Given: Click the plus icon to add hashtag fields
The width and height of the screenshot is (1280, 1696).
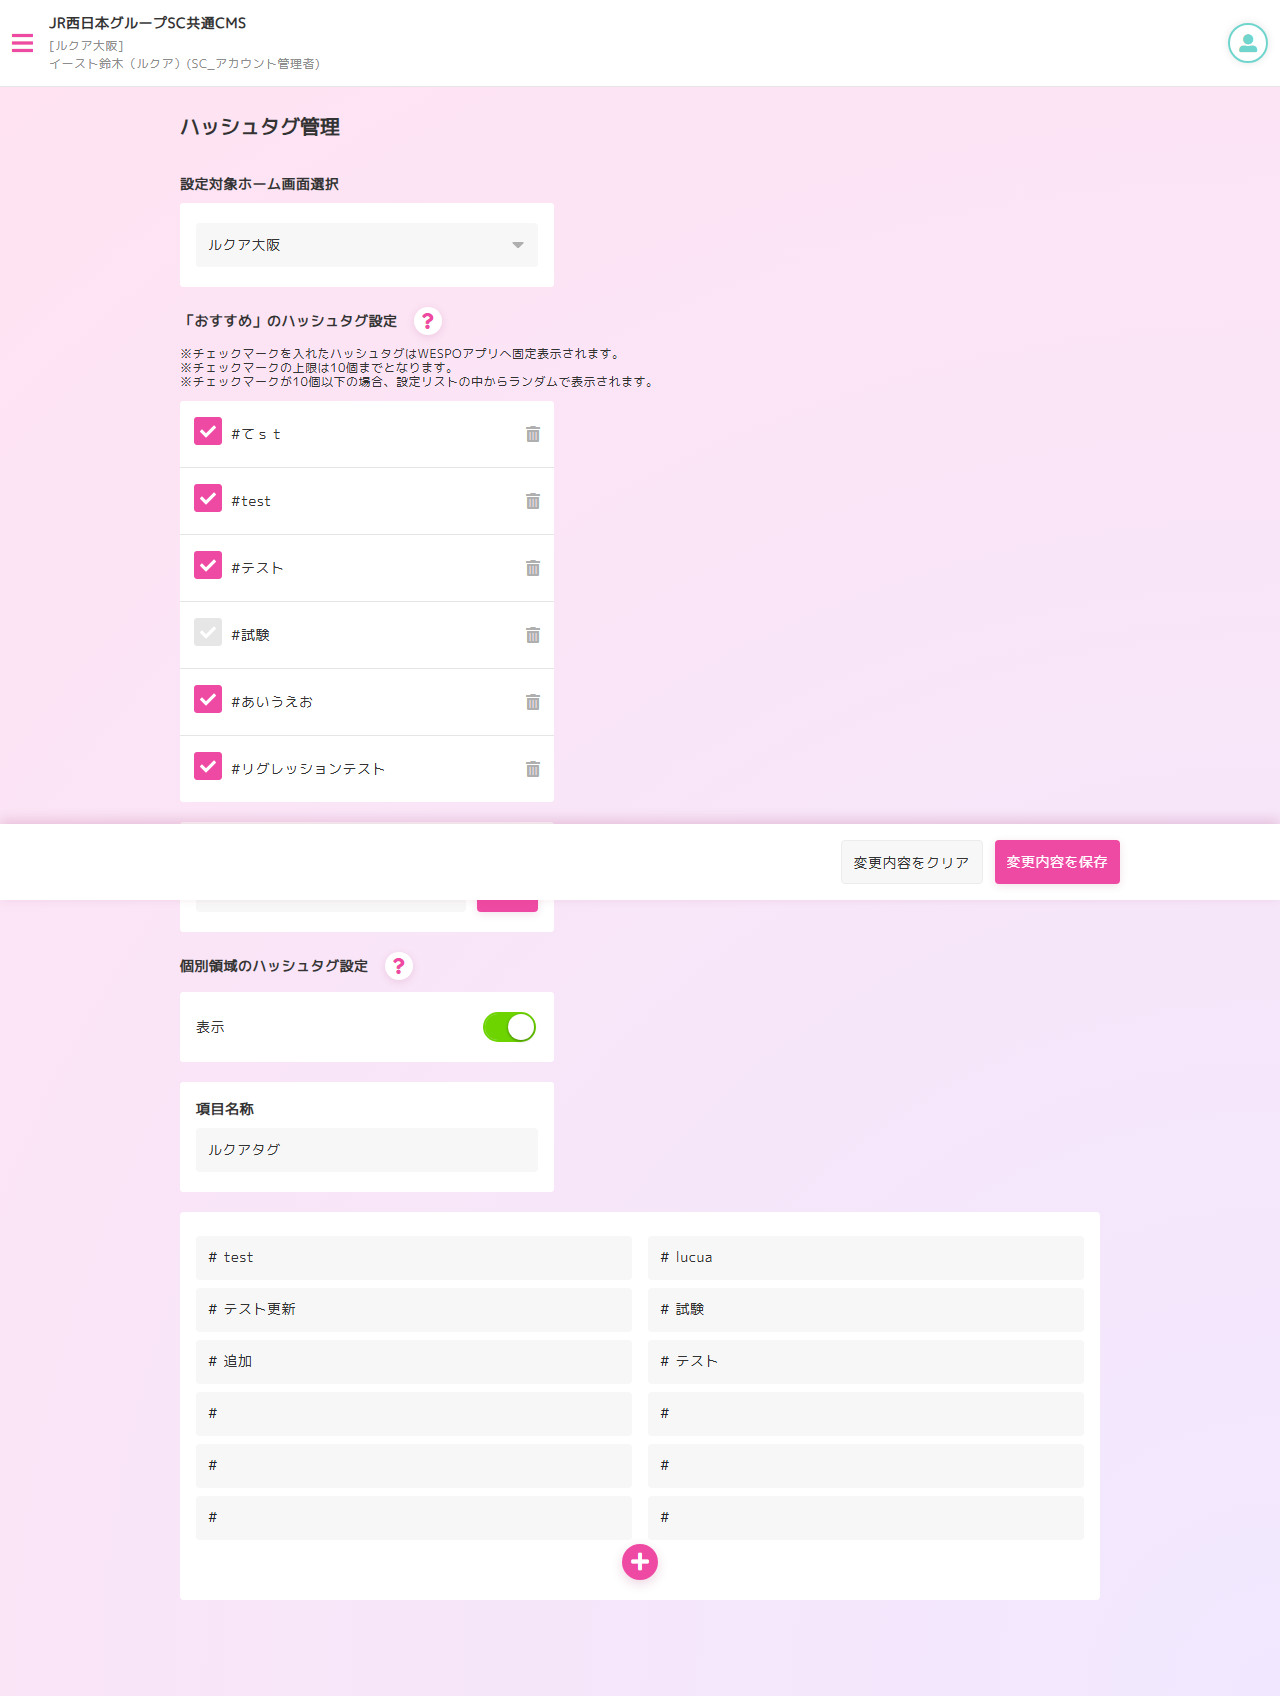Looking at the screenshot, I should click(640, 1562).
